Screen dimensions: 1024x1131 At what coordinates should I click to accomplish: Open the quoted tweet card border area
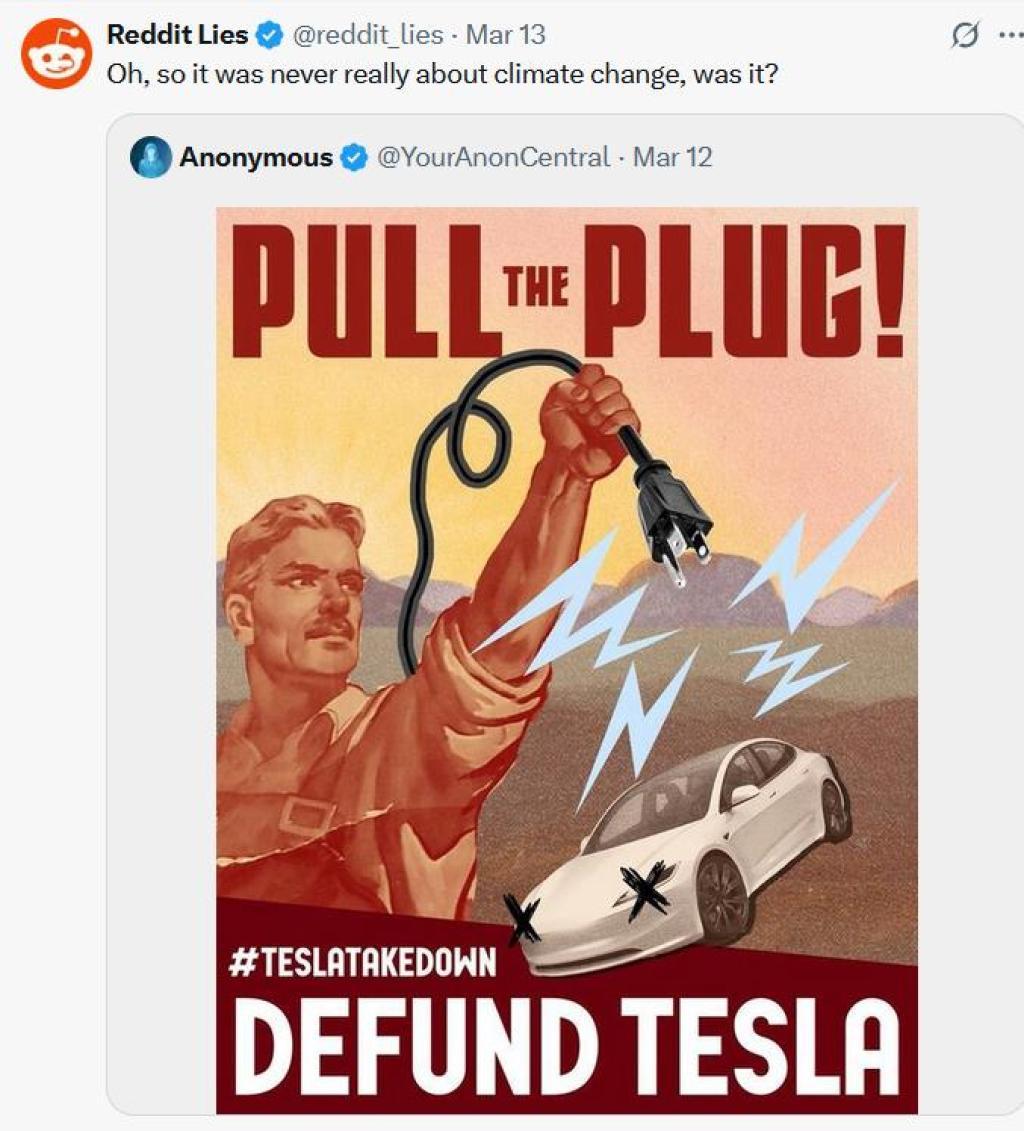[x=567, y=613]
